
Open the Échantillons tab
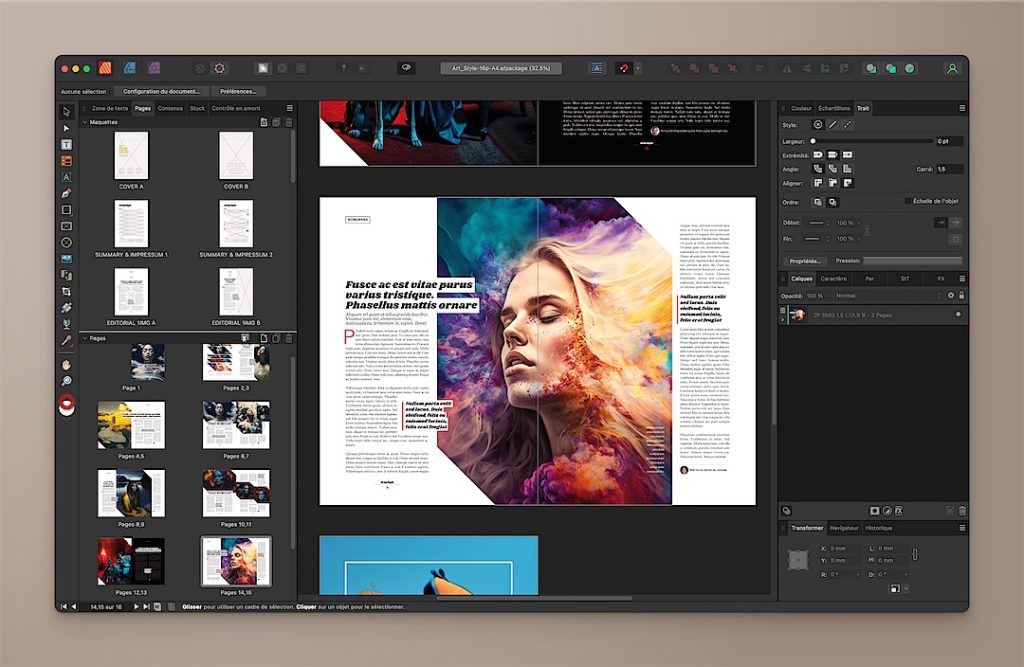click(x=834, y=108)
